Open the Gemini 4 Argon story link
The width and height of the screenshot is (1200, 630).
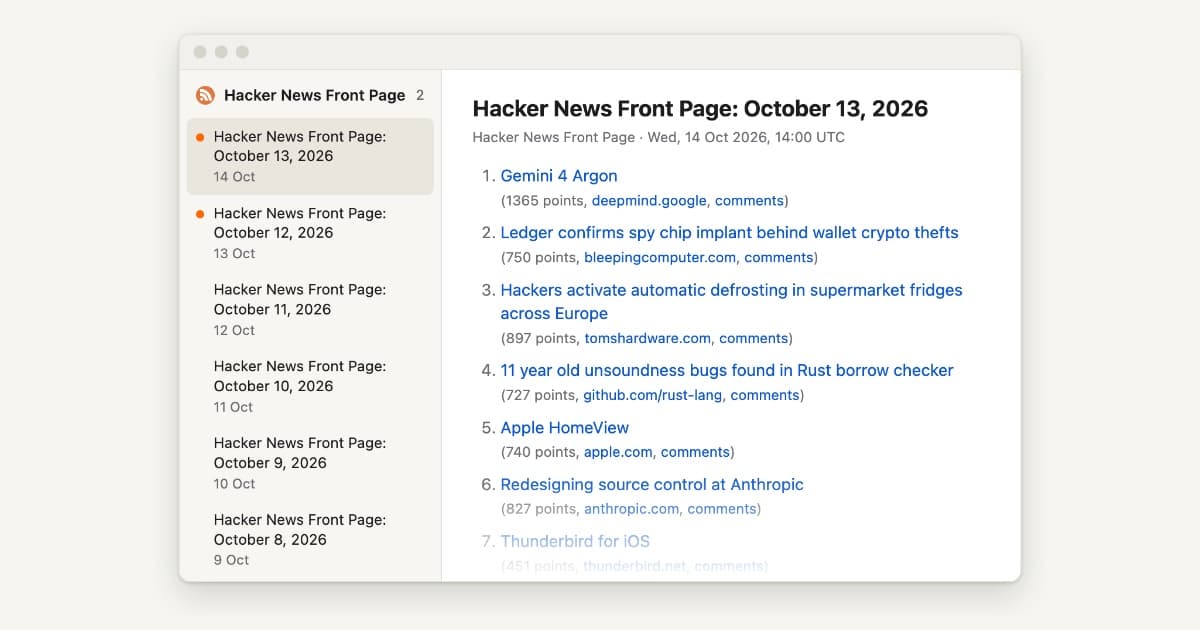click(559, 176)
